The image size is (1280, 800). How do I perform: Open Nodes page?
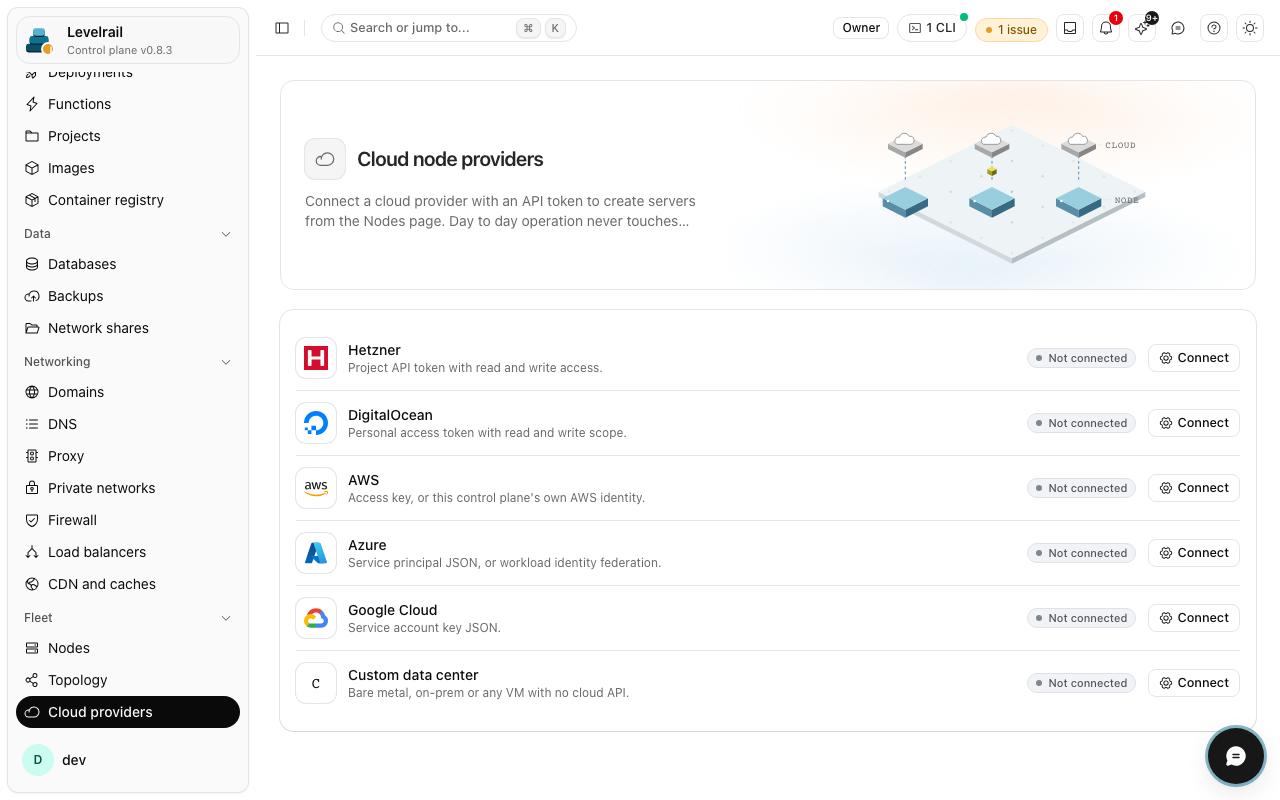(x=128, y=648)
